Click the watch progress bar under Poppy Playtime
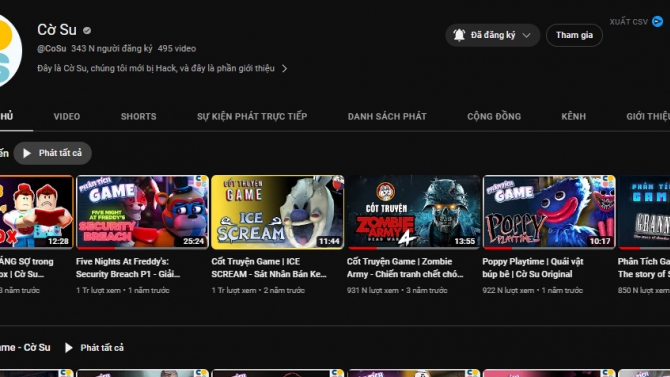The height and width of the screenshot is (377, 670). [549, 248]
